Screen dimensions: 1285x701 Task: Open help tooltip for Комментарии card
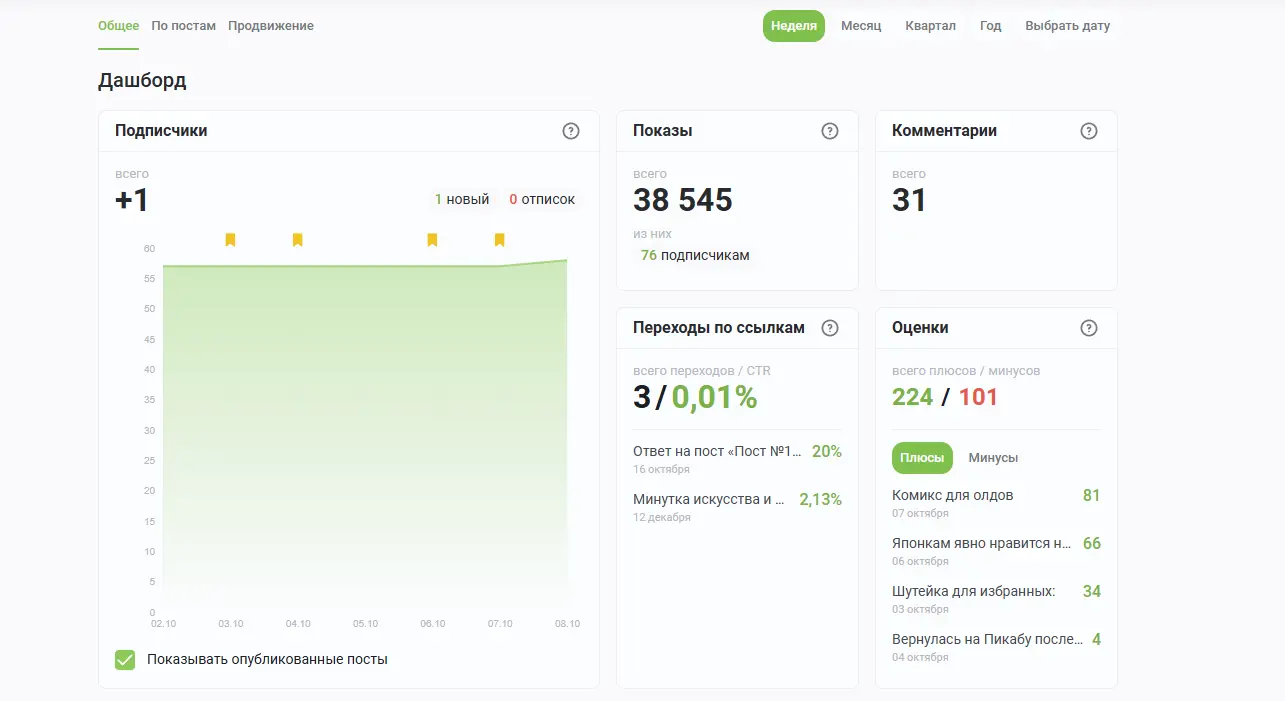pos(1089,131)
